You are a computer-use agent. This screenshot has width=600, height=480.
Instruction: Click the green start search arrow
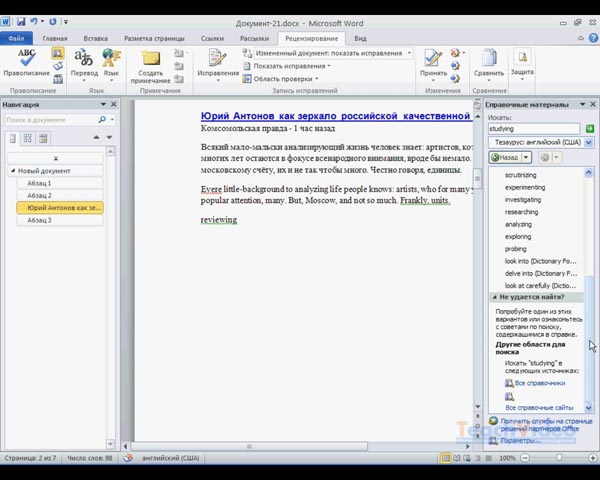tap(590, 129)
